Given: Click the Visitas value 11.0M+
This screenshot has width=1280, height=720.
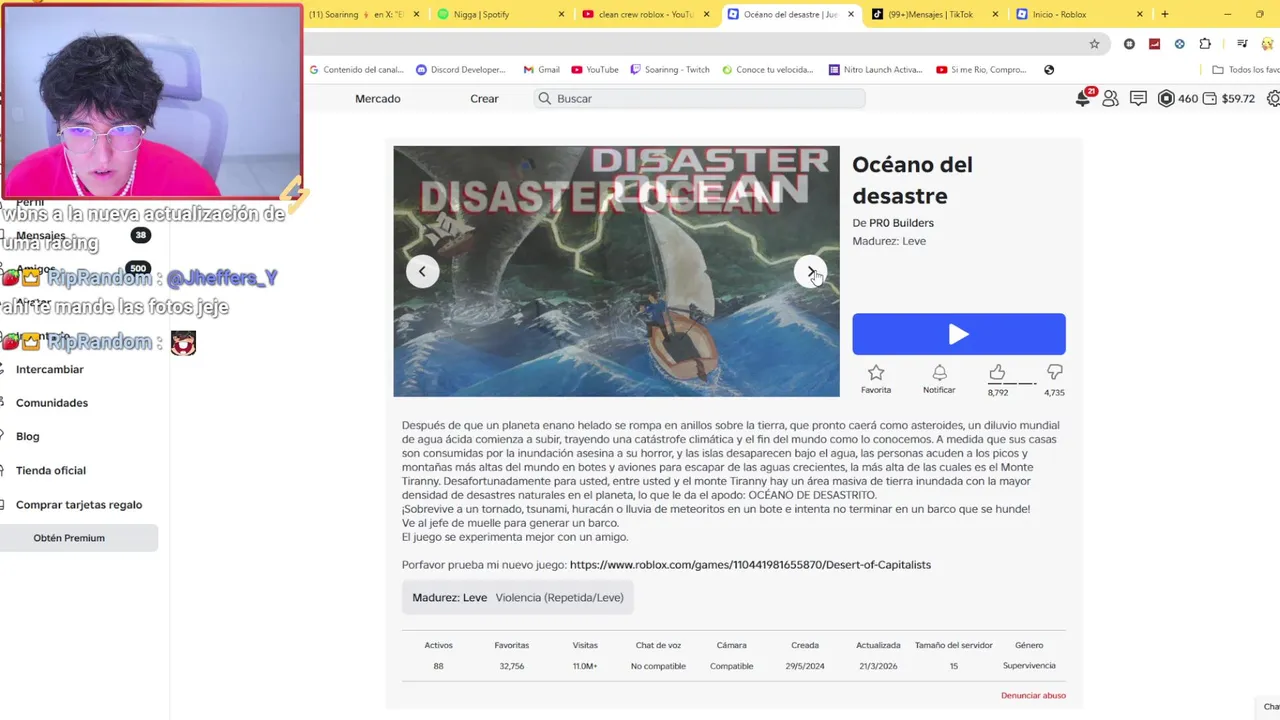Looking at the screenshot, I should [585, 666].
